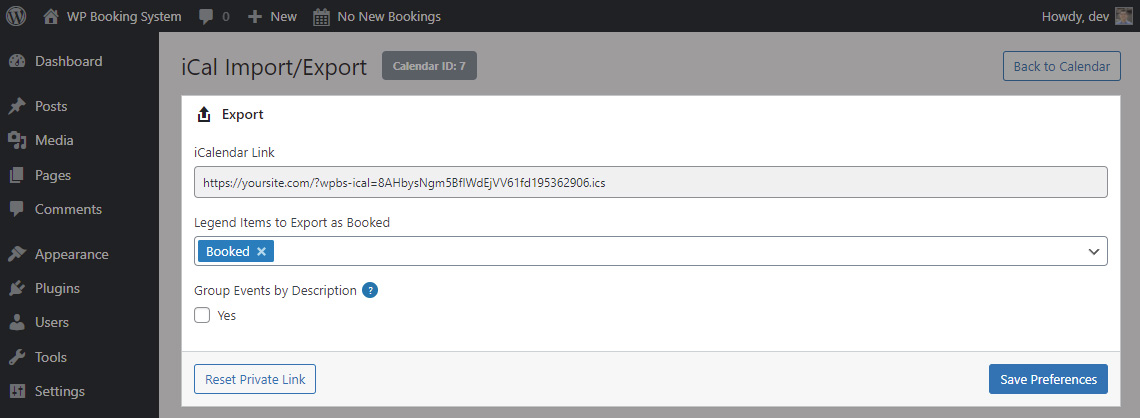
Task: Remove the Booked legend tag
Action: click(x=261, y=252)
